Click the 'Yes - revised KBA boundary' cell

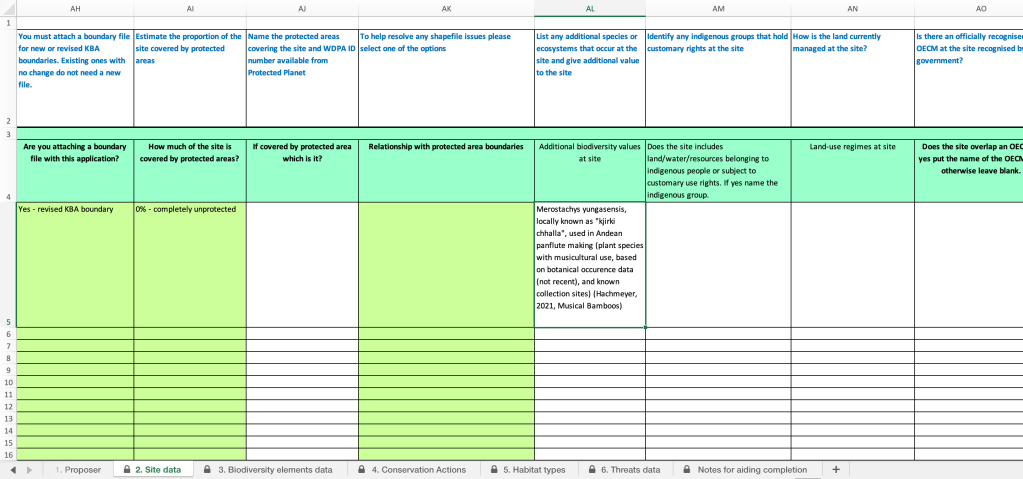click(75, 264)
